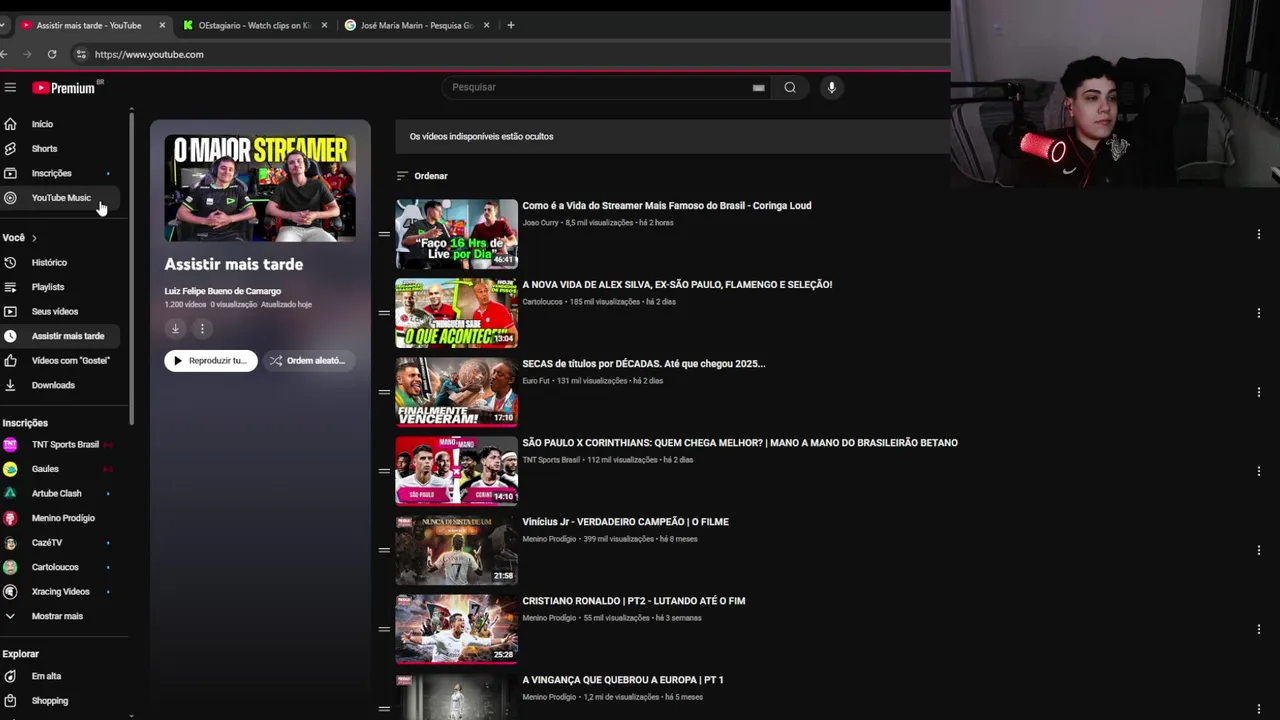The height and width of the screenshot is (720, 1280).
Task: Activate voice search microphone icon
Action: pyautogui.click(x=831, y=87)
